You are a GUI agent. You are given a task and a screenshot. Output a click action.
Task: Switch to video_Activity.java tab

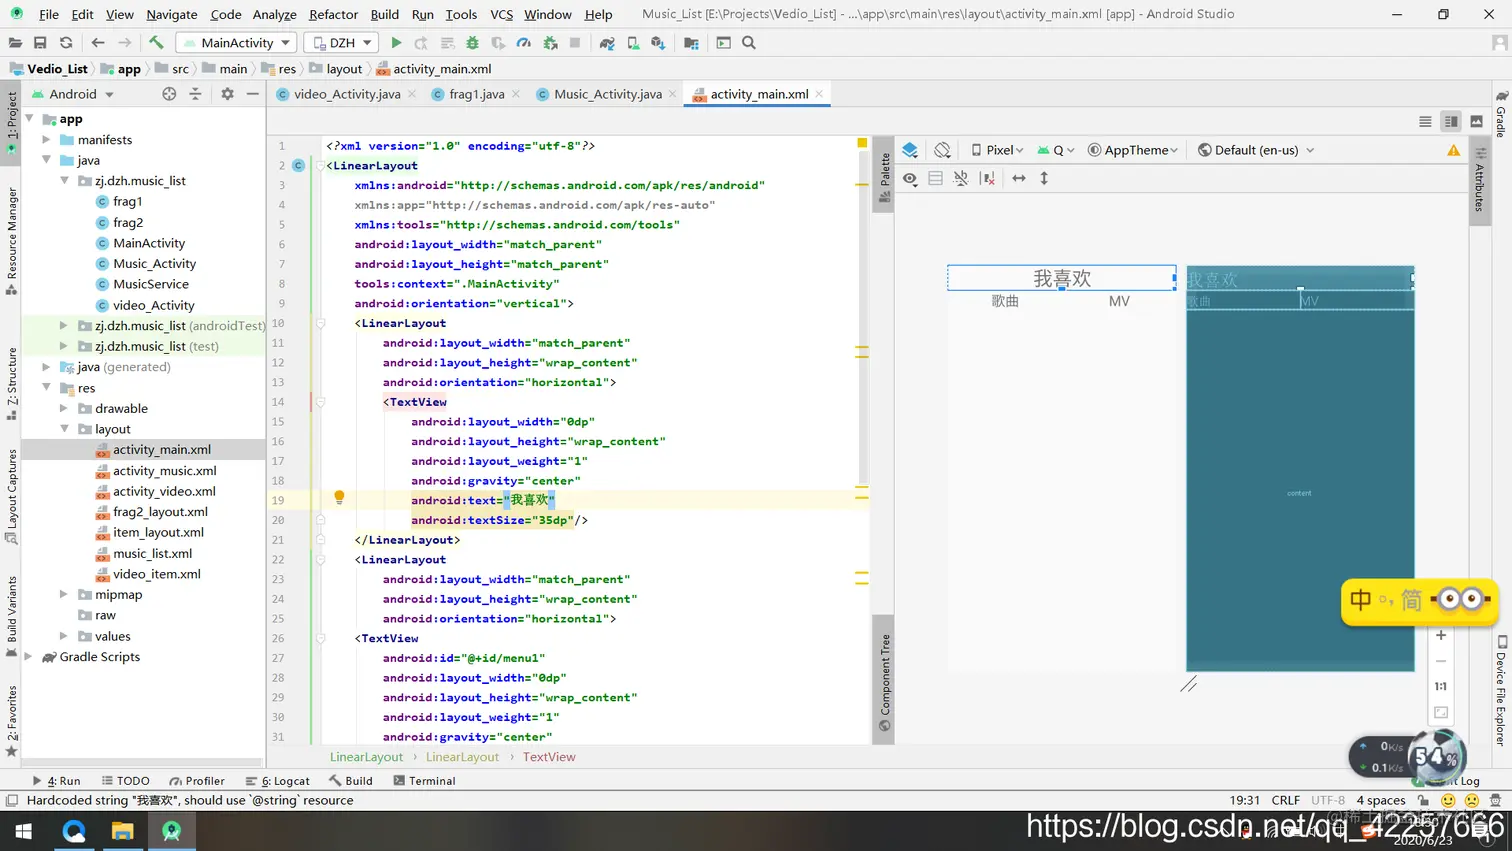click(346, 94)
